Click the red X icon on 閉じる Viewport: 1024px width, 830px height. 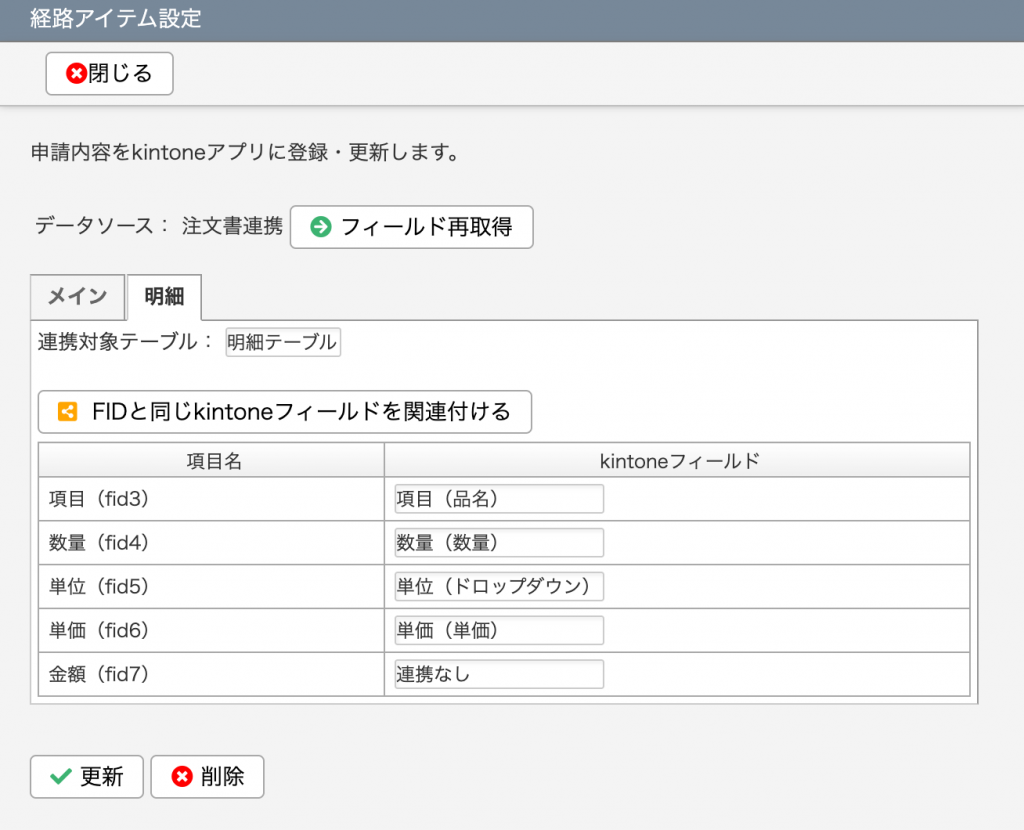(x=76, y=73)
